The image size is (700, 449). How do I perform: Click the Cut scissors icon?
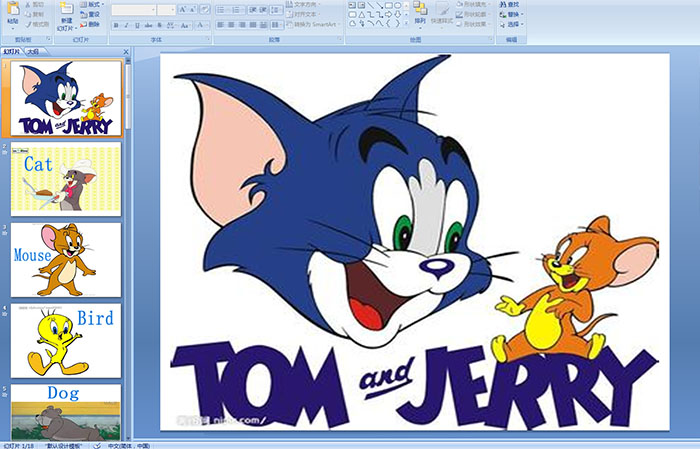tap(28, 4)
